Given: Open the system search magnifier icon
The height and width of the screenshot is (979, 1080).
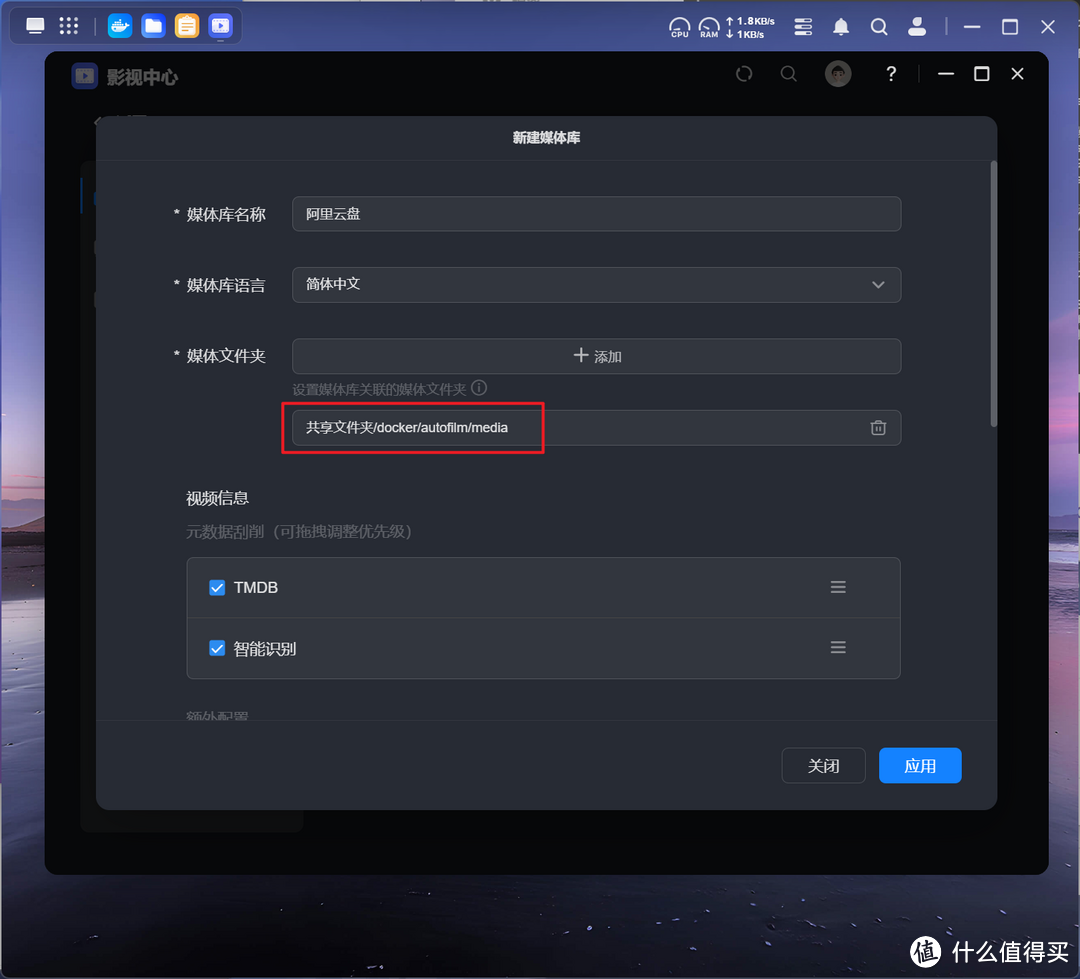Looking at the screenshot, I should [x=879, y=27].
